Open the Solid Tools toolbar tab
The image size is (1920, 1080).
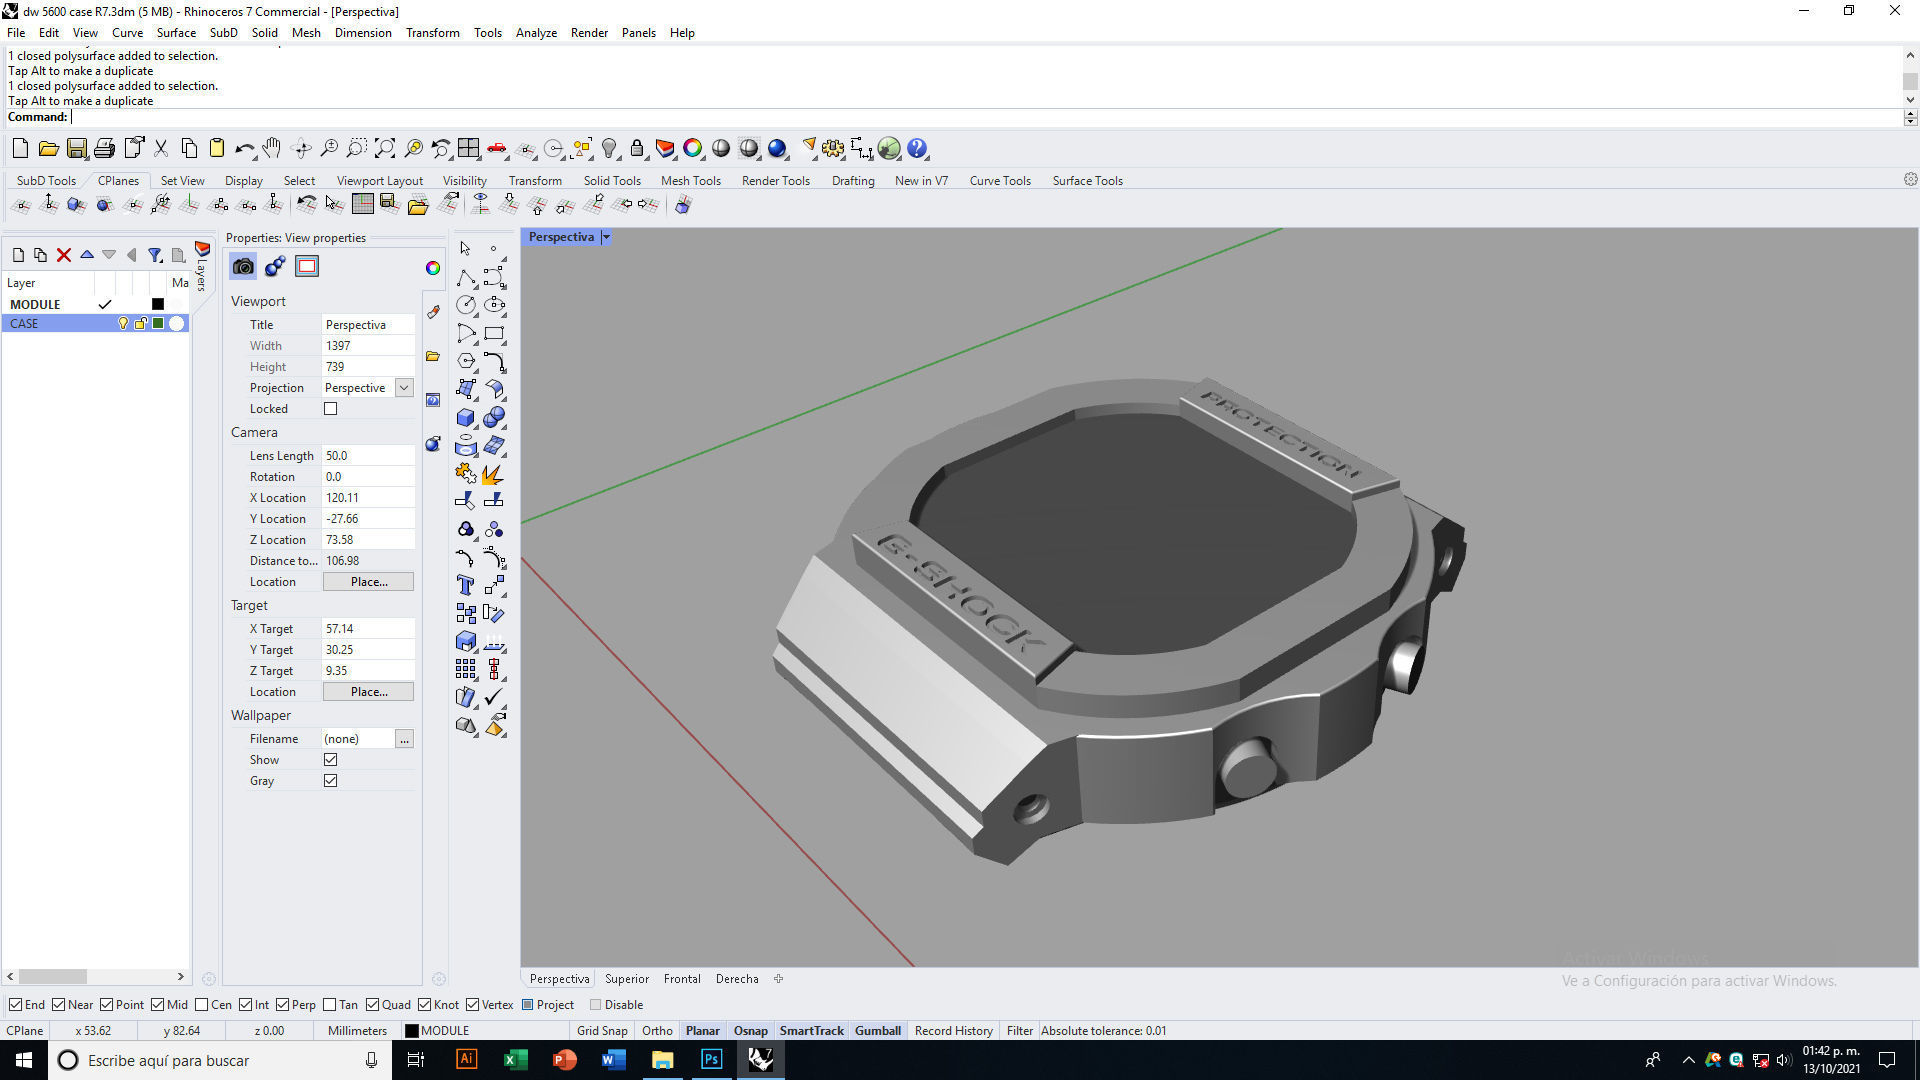click(612, 181)
